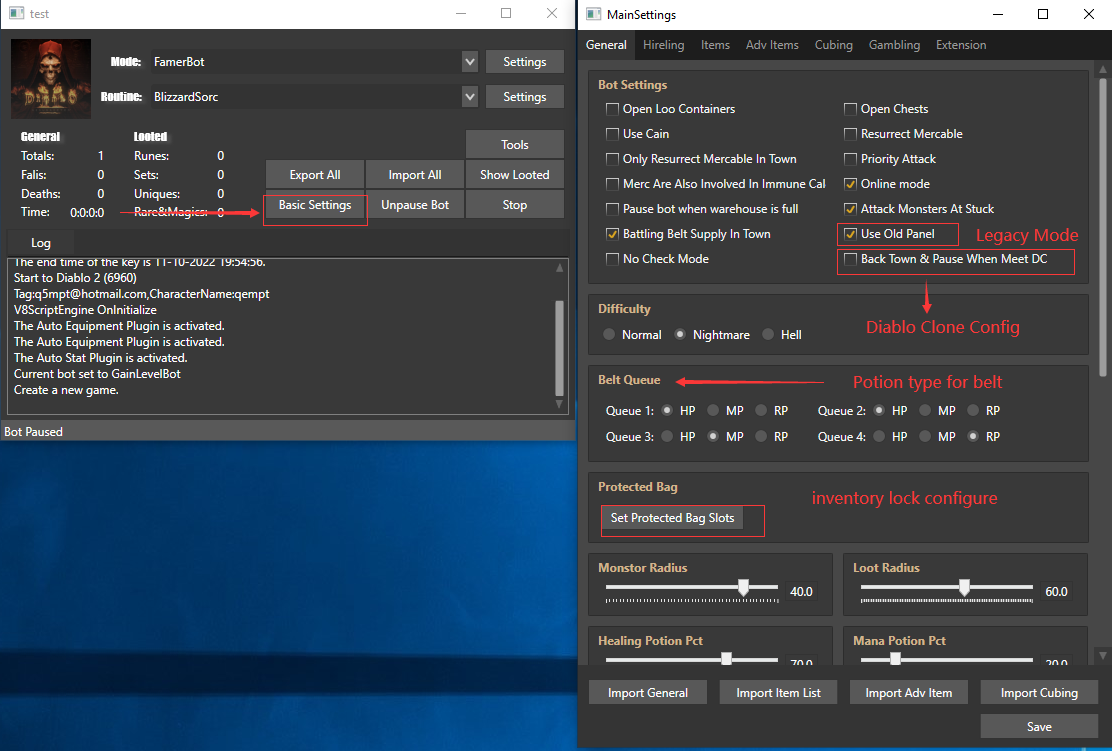
Task: Open Basic Settings in test window
Action: tap(315, 205)
